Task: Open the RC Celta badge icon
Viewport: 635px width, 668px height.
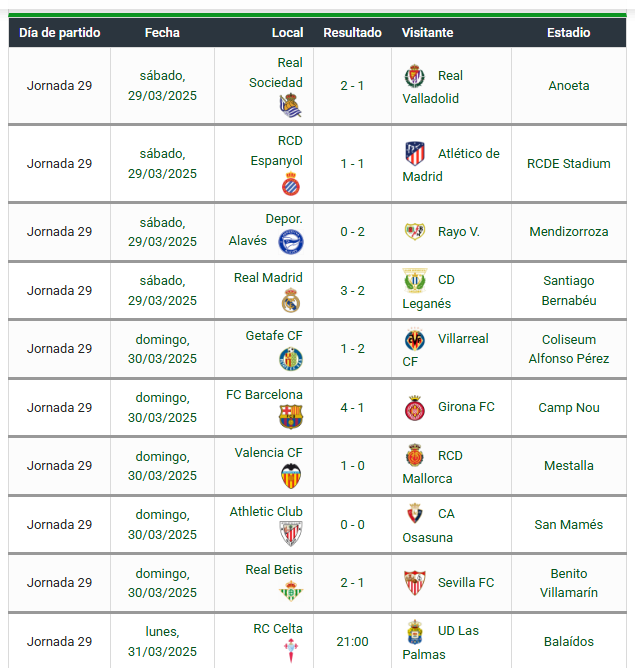Action: [291, 651]
